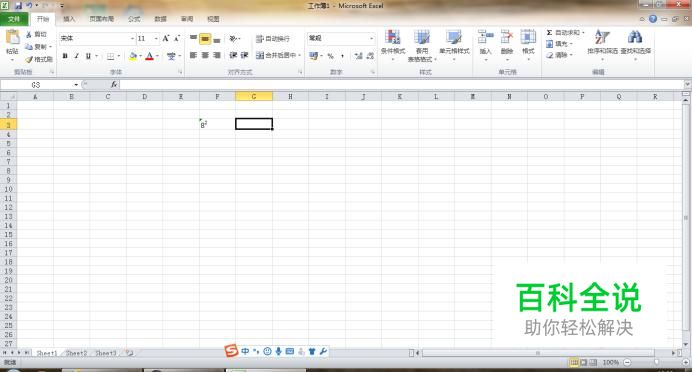Click the Sogou IME logo icon
Image resolution: width=692 pixels, height=372 pixels.
231,351
